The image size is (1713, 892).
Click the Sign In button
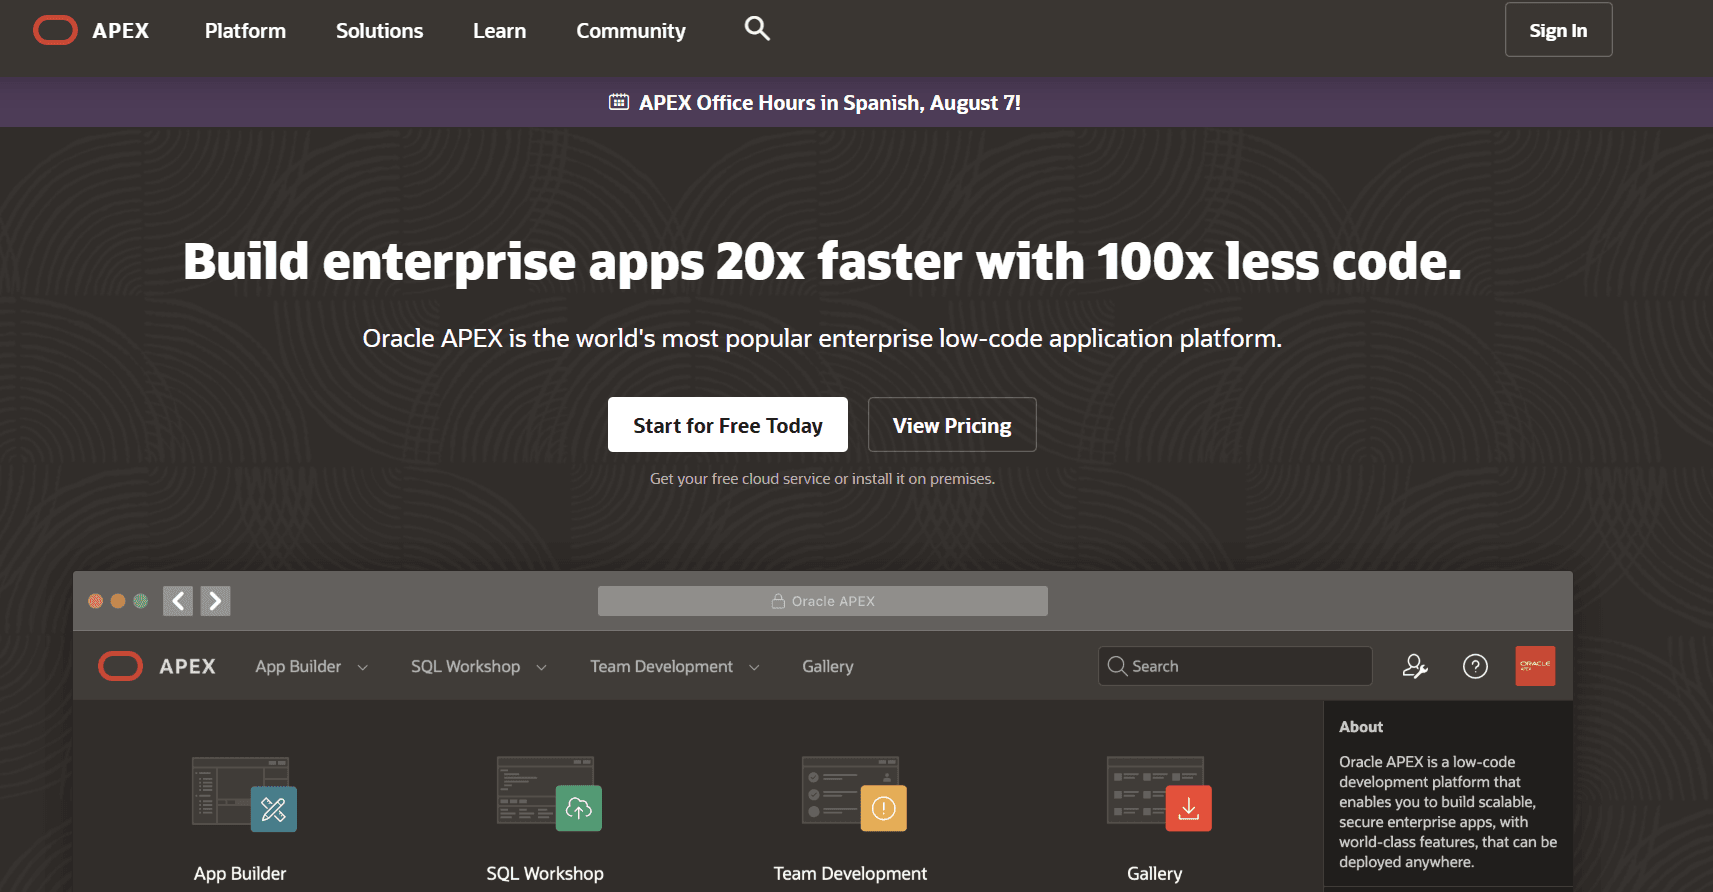pos(1558,30)
